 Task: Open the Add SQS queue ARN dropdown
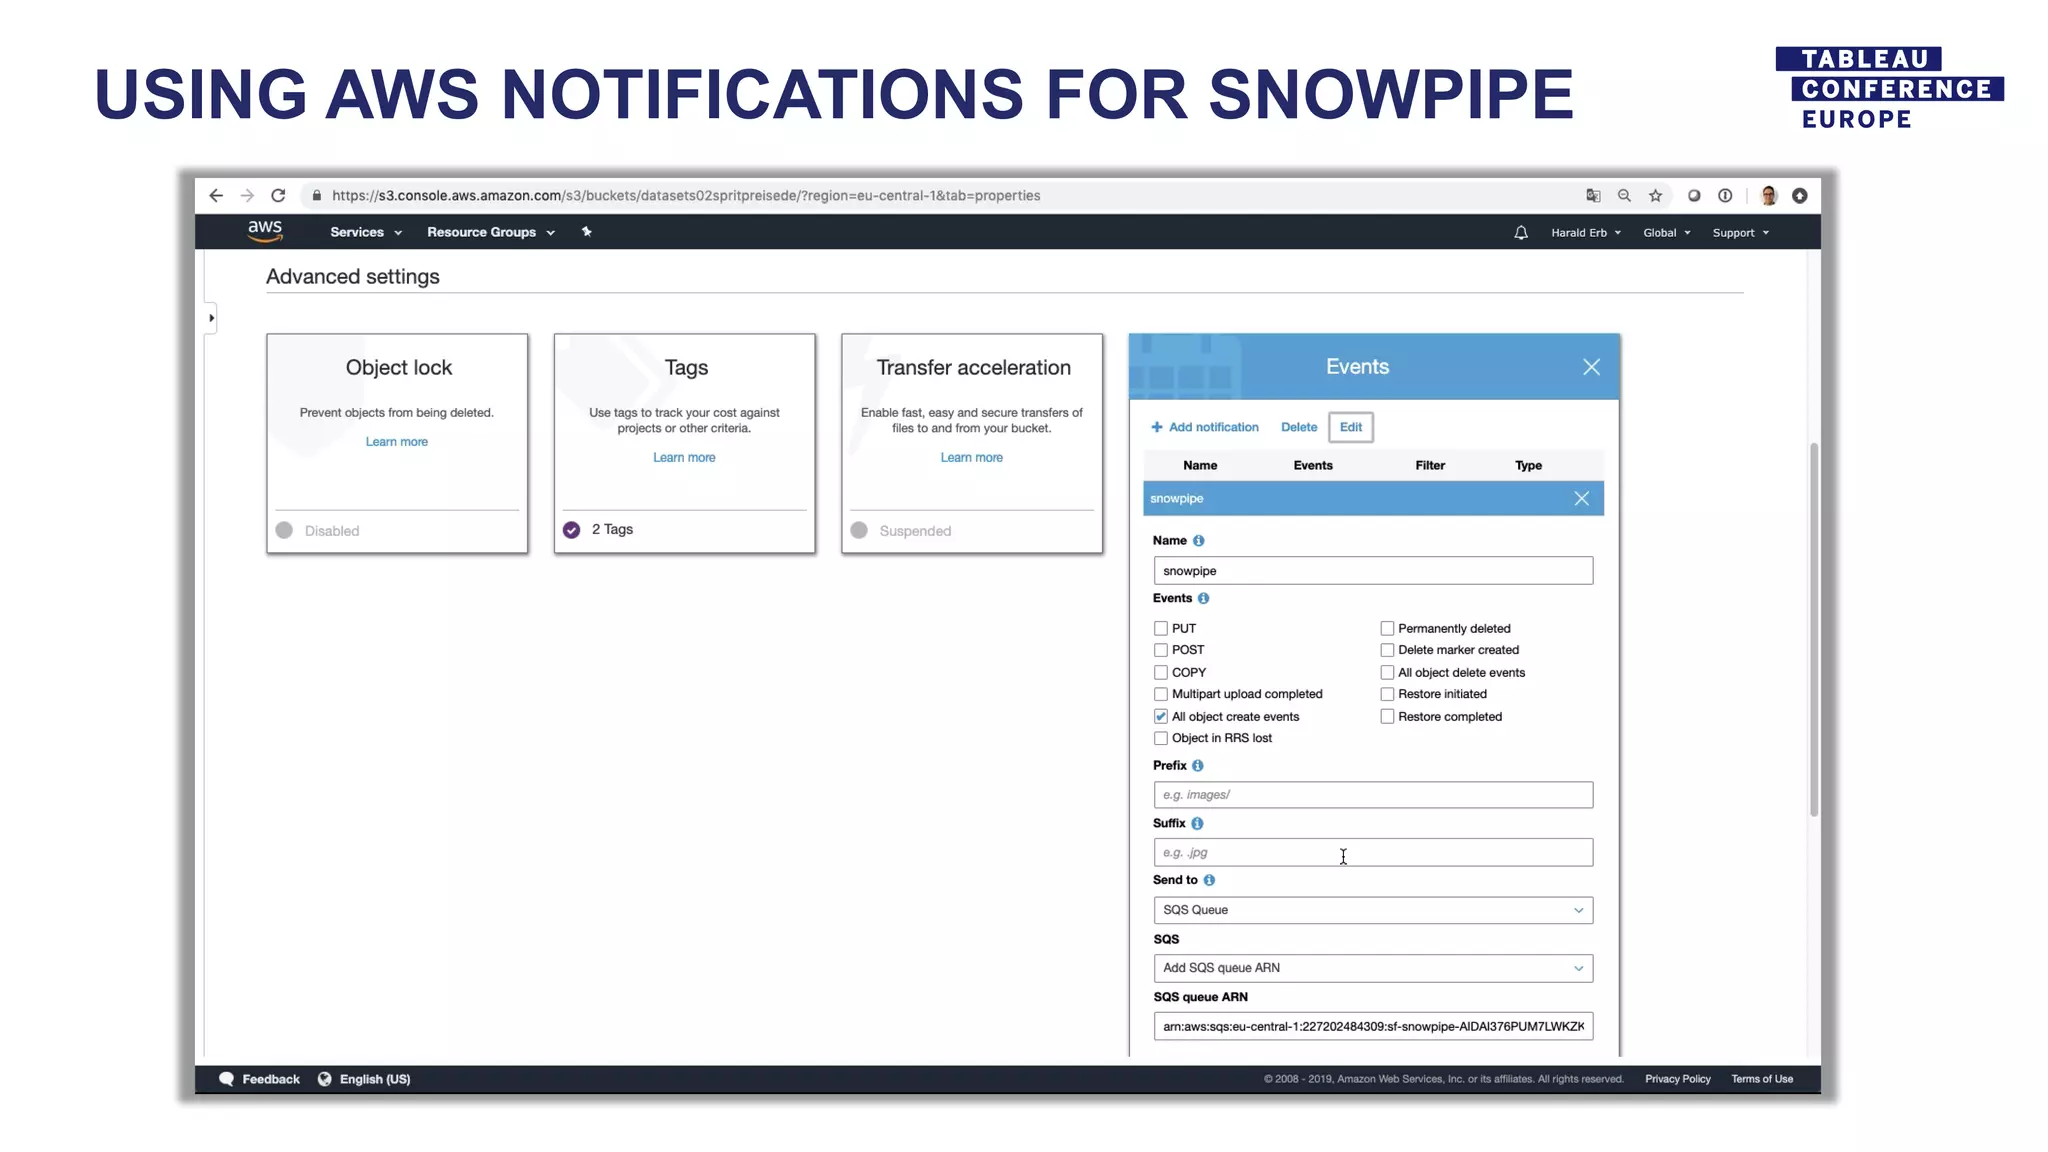point(1373,968)
